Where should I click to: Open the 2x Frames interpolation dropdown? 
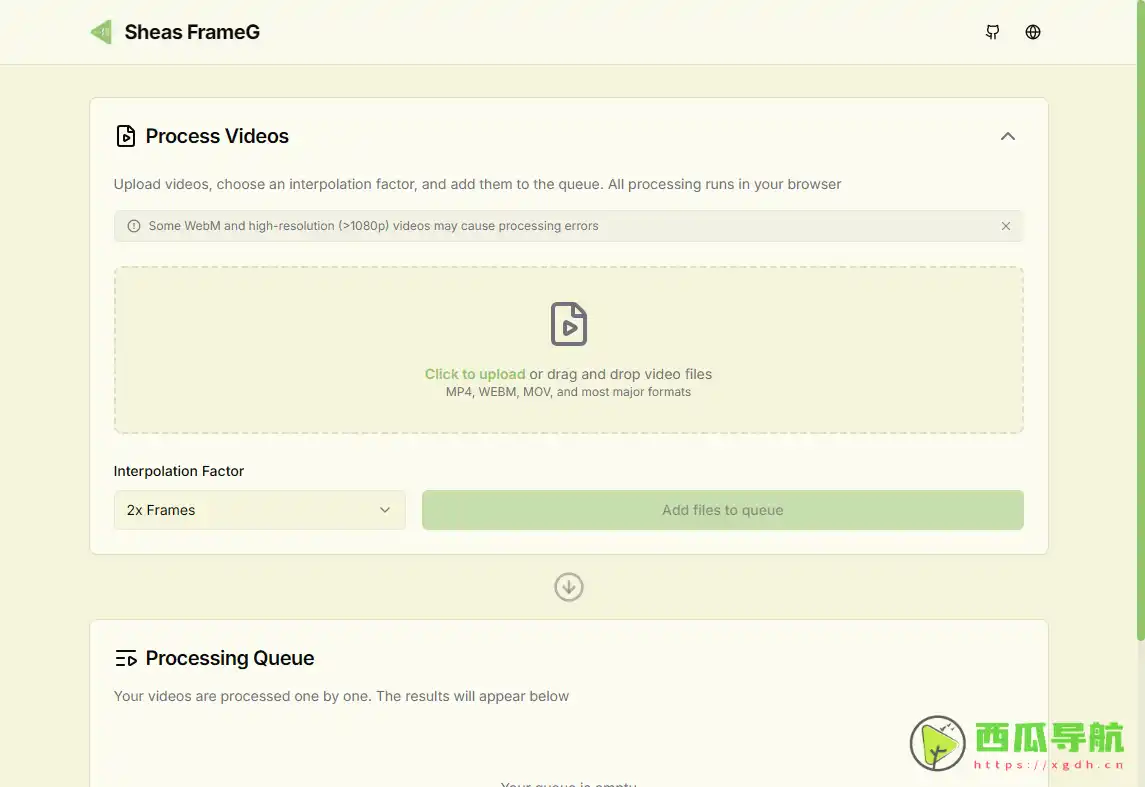259,510
